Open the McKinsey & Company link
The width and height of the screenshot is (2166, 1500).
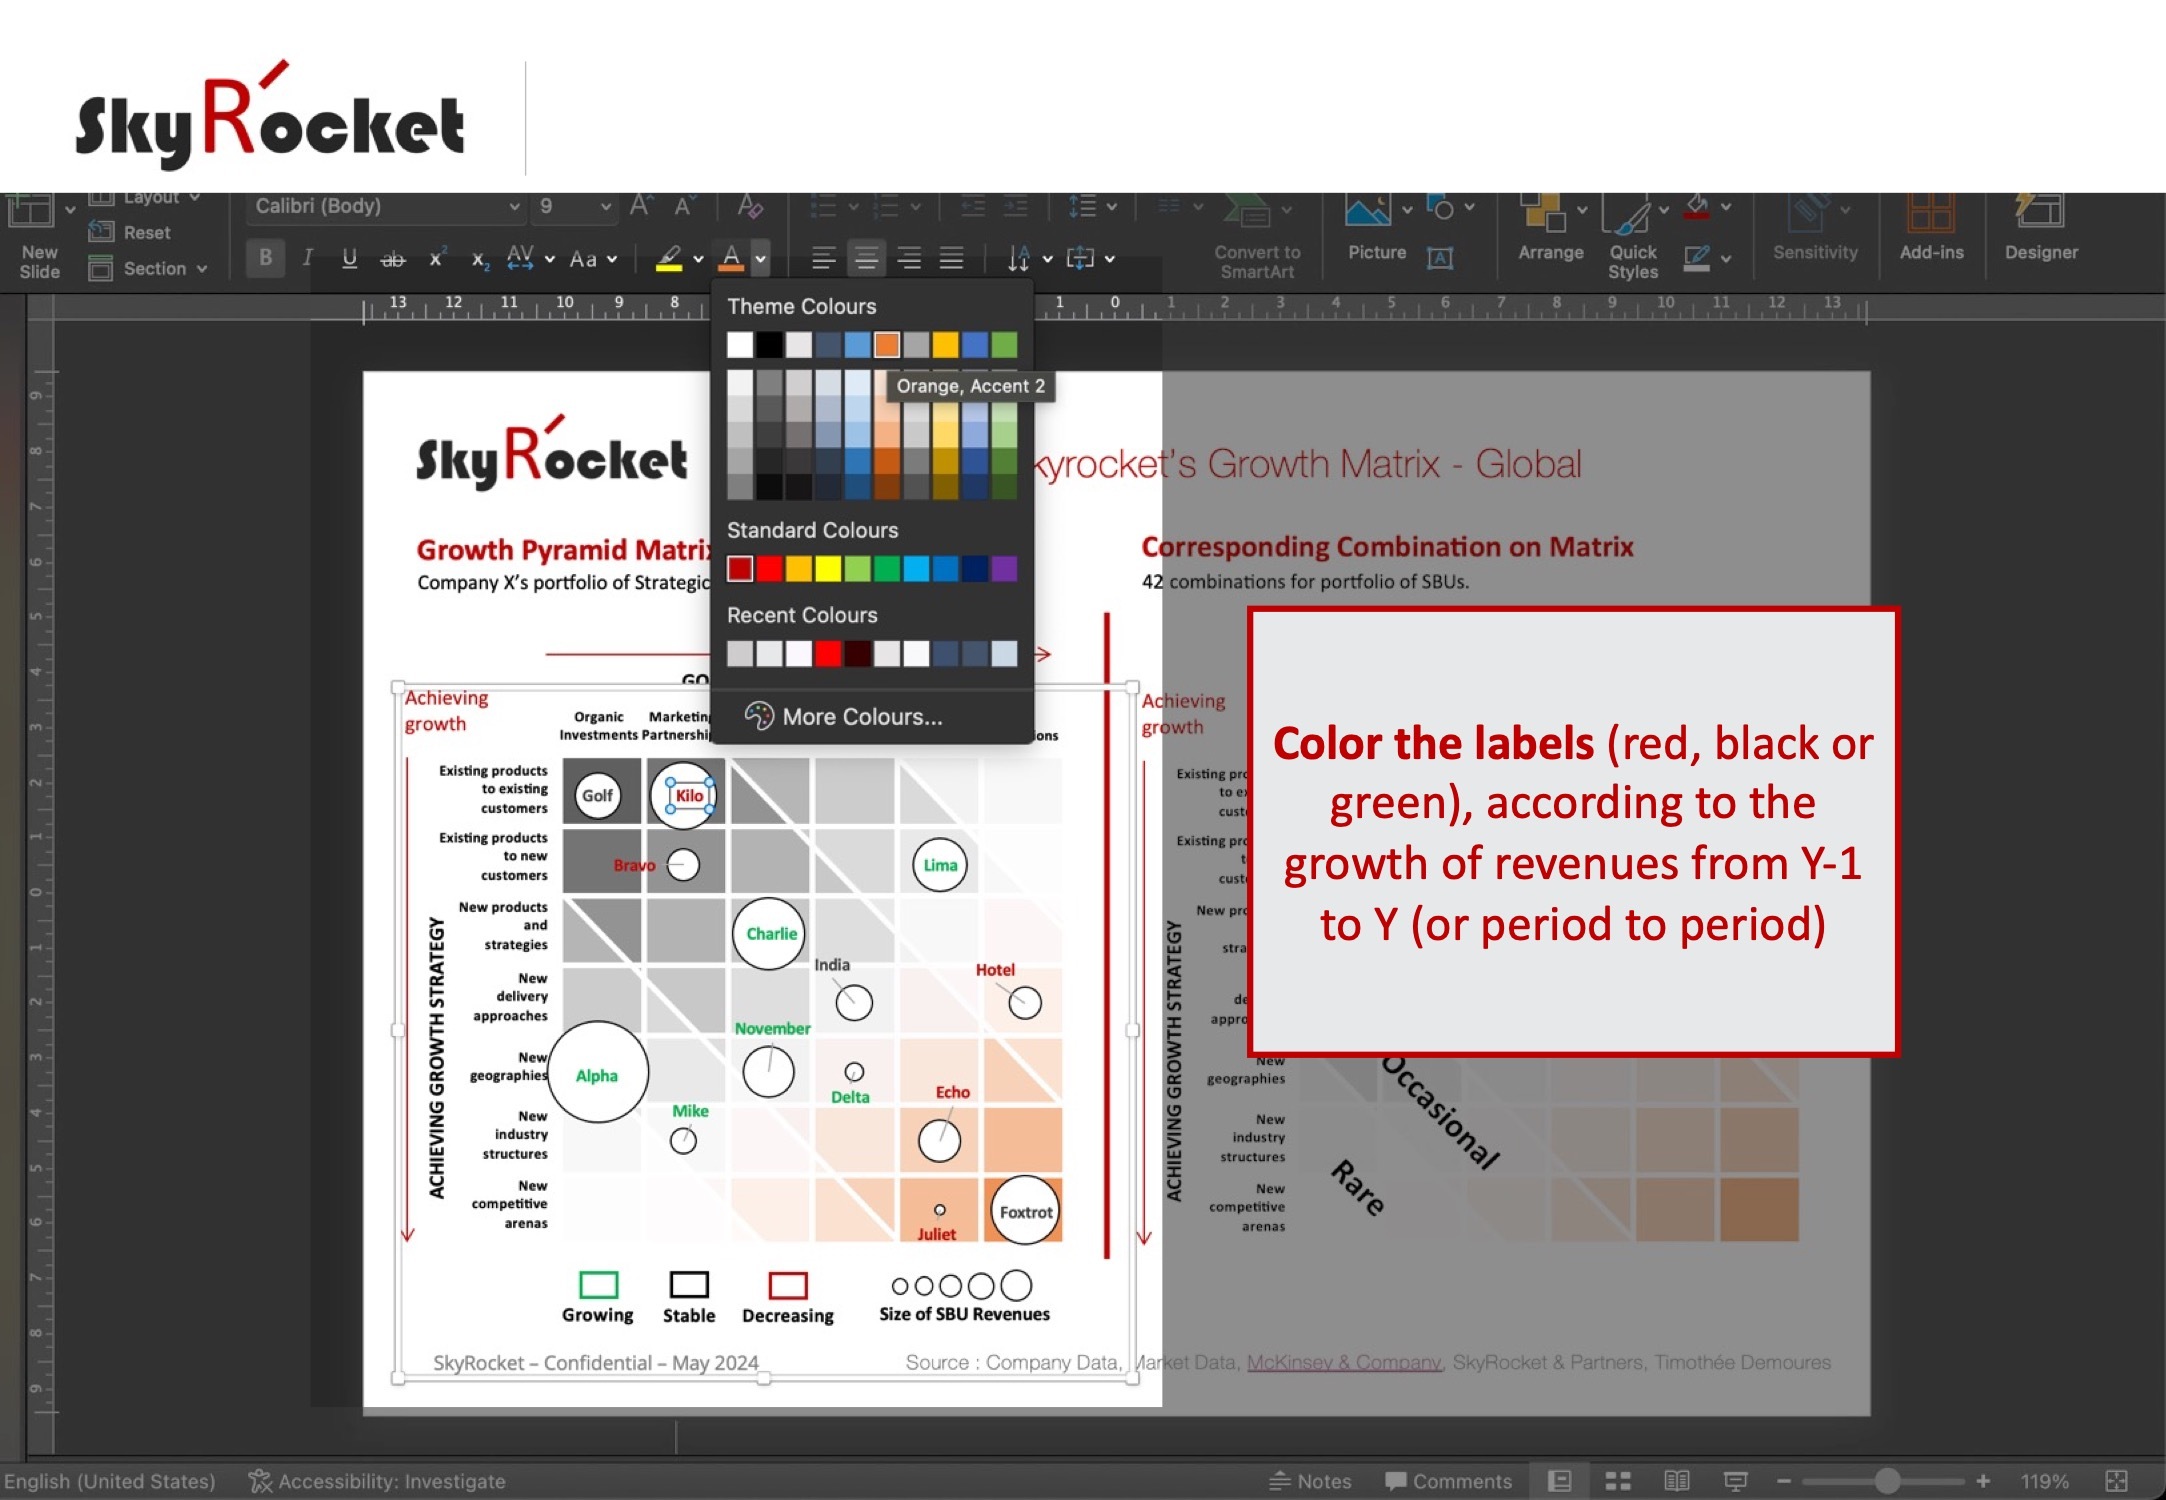[x=1344, y=1362]
